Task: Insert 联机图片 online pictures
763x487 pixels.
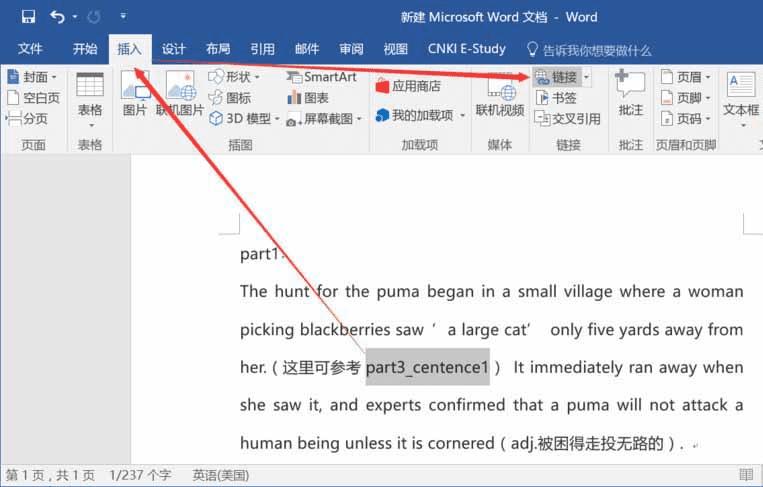Action: click(x=180, y=94)
